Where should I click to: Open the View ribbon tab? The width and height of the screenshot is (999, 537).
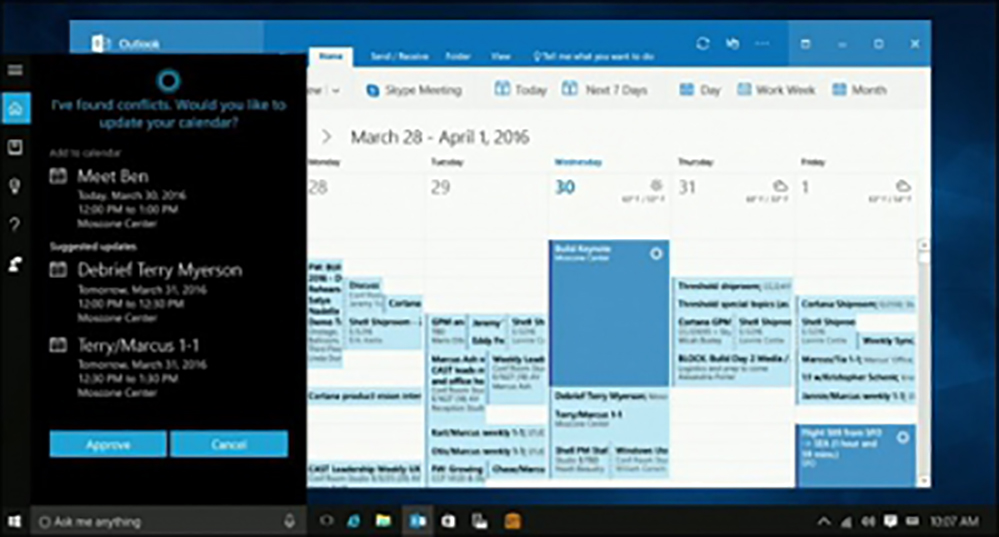pos(501,57)
